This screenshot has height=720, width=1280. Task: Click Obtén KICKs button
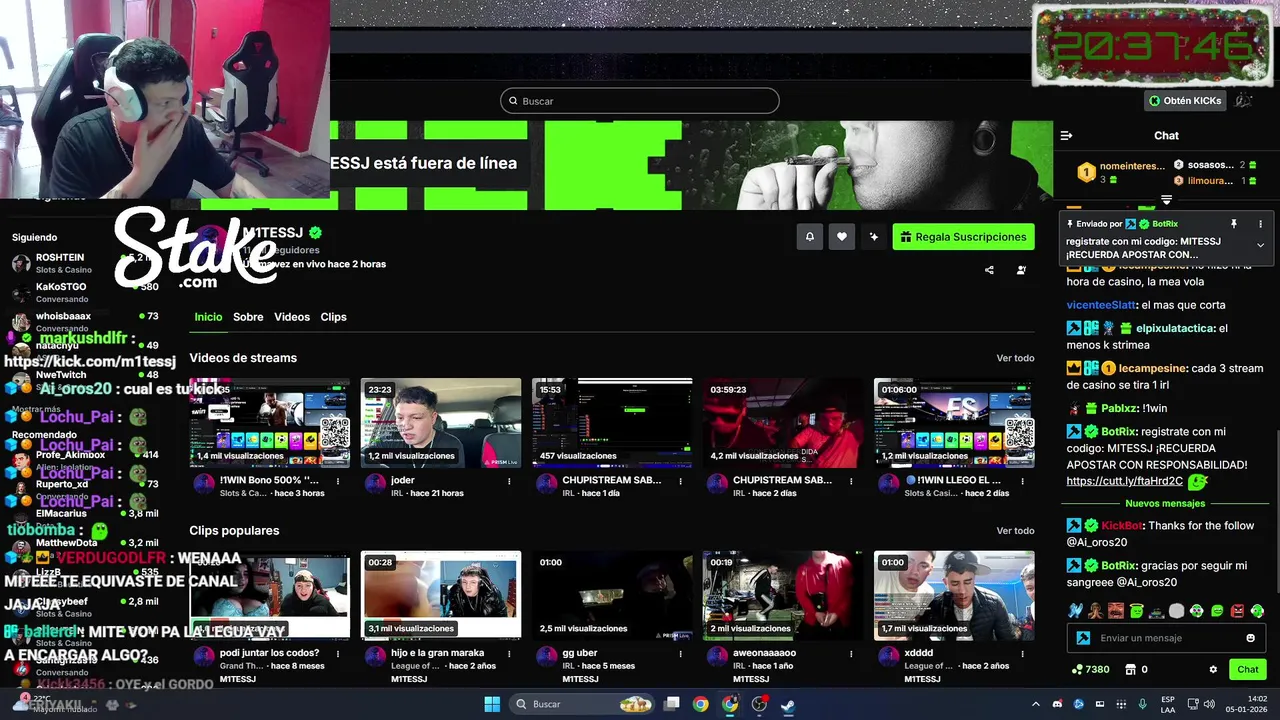1185,101
